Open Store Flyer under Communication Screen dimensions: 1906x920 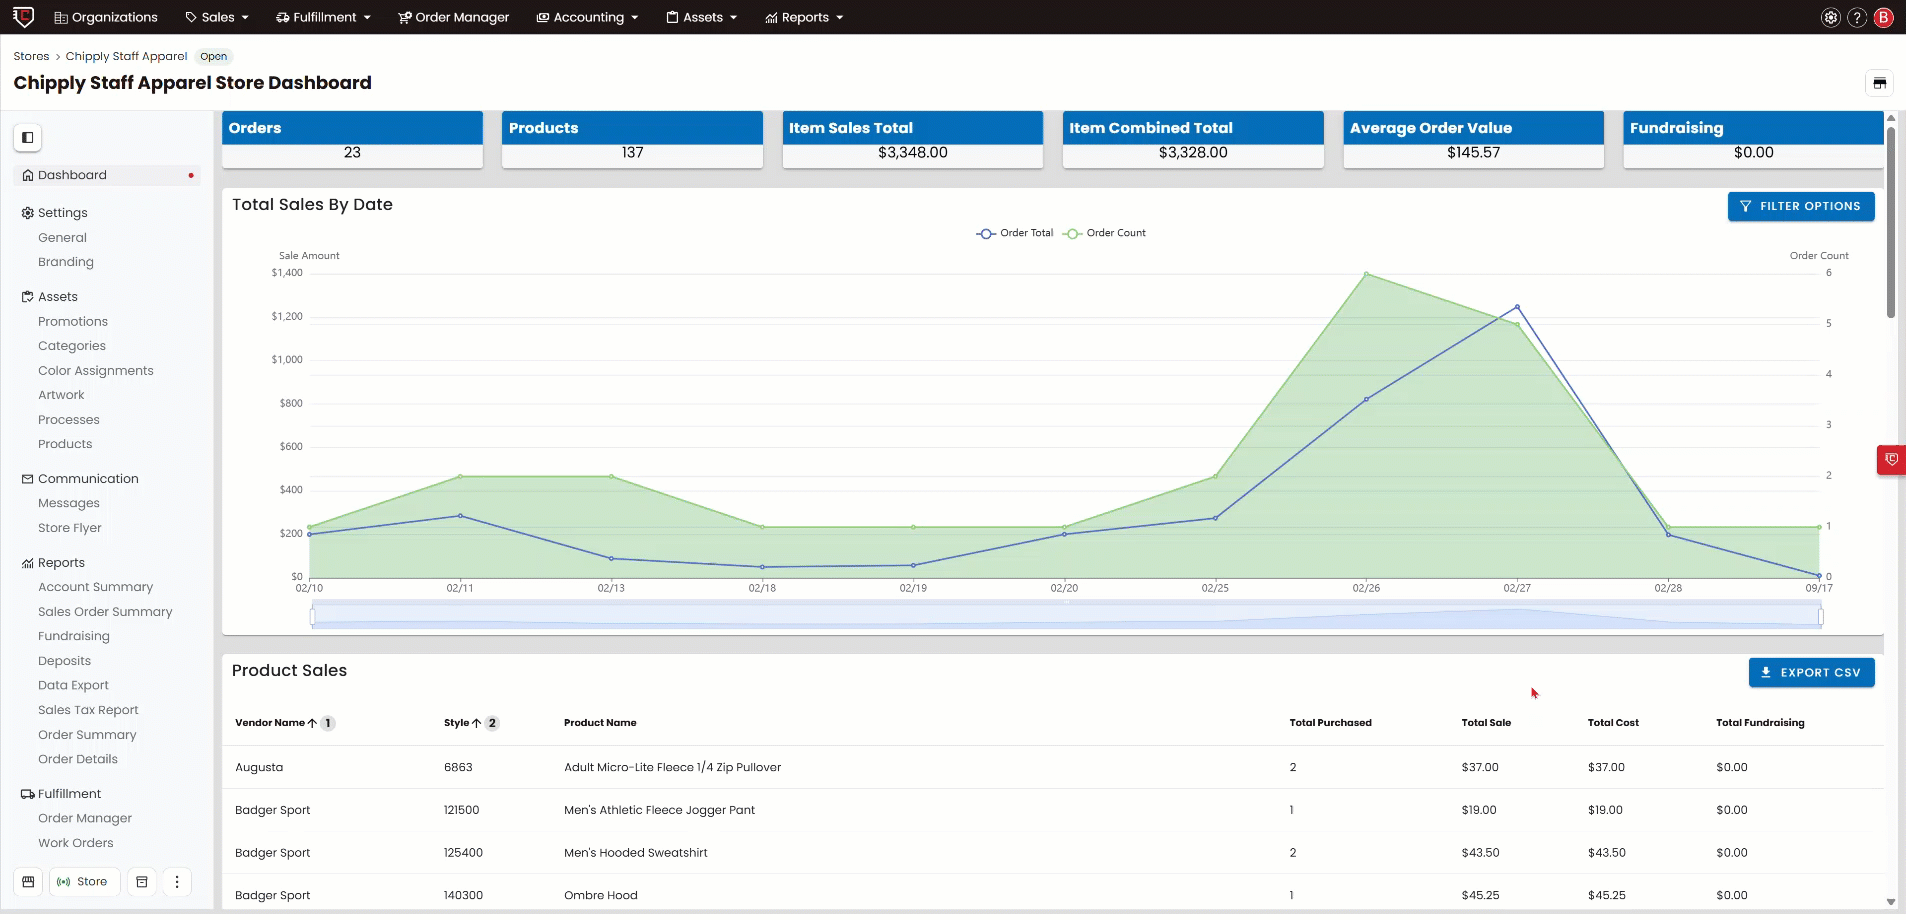click(70, 528)
